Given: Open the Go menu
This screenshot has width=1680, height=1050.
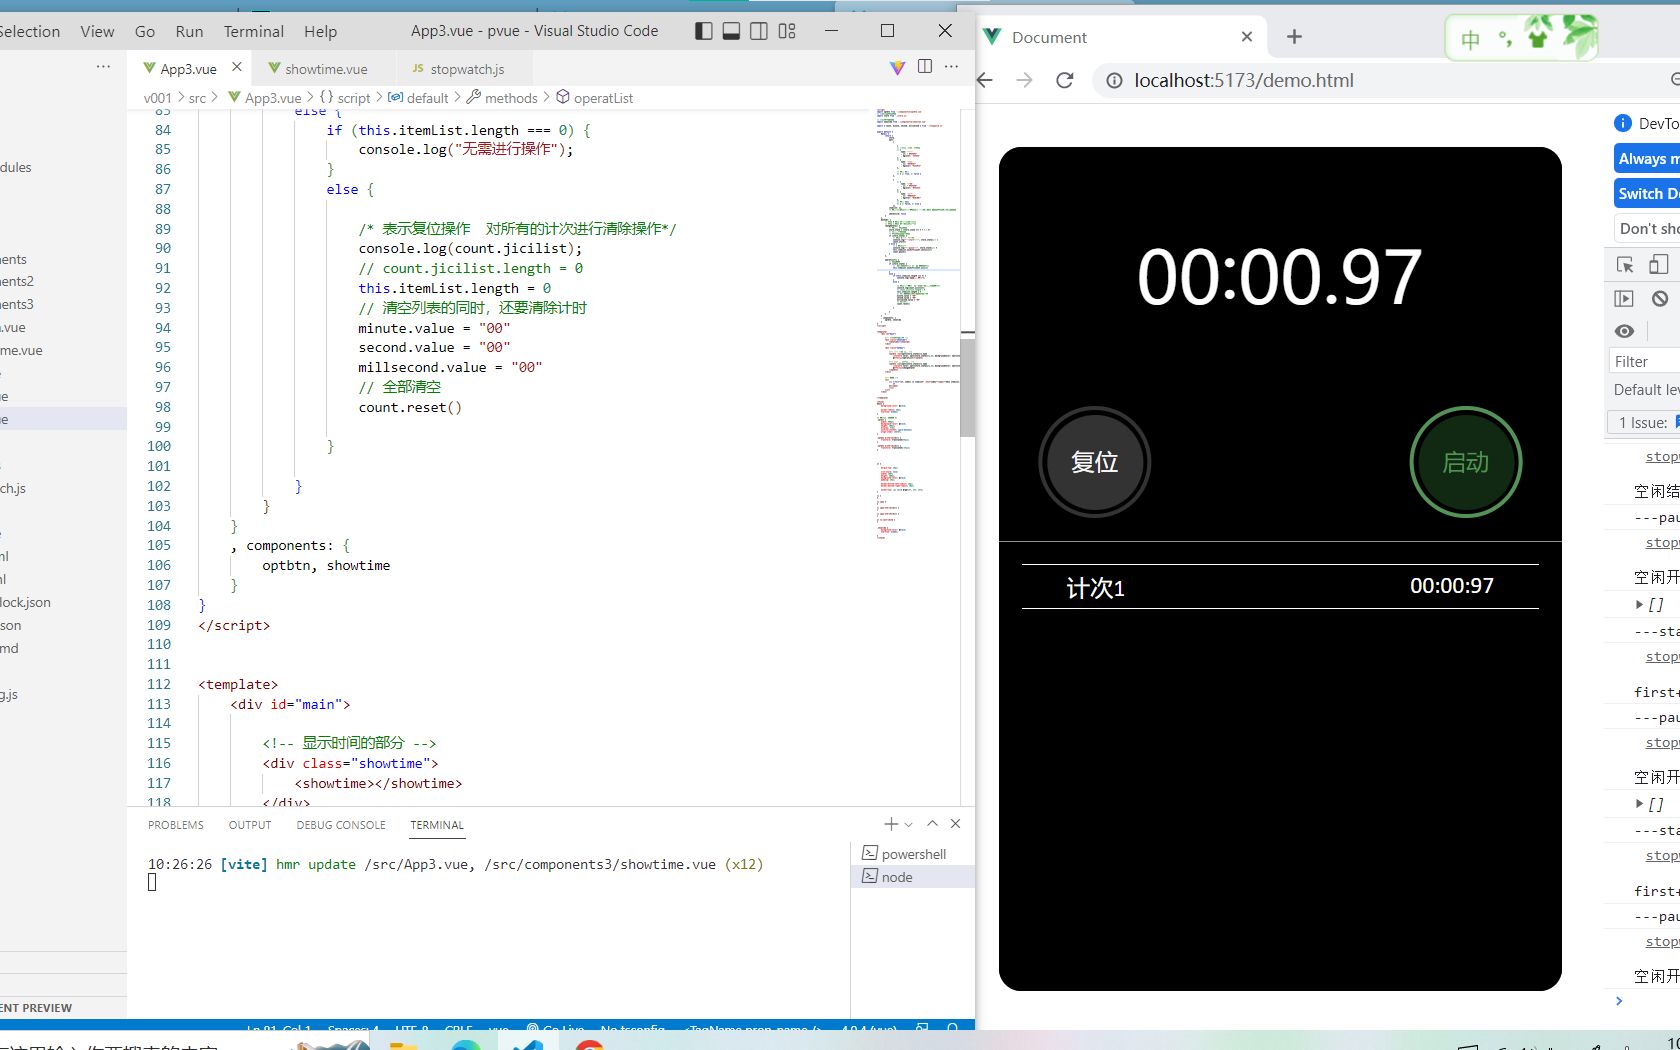Looking at the screenshot, I should click(x=145, y=31).
